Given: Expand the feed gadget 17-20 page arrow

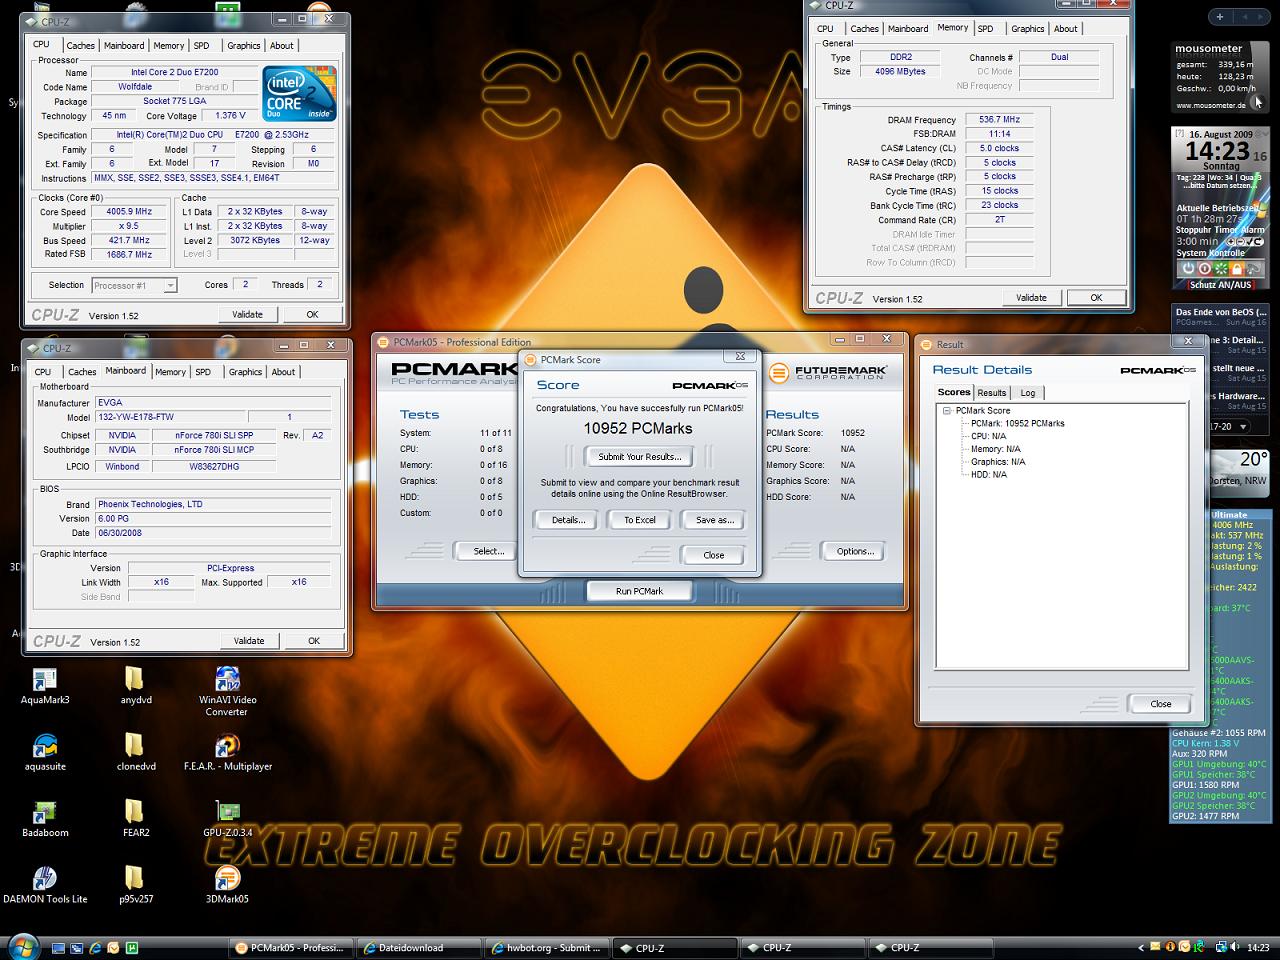Looking at the screenshot, I should pos(1243,426).
